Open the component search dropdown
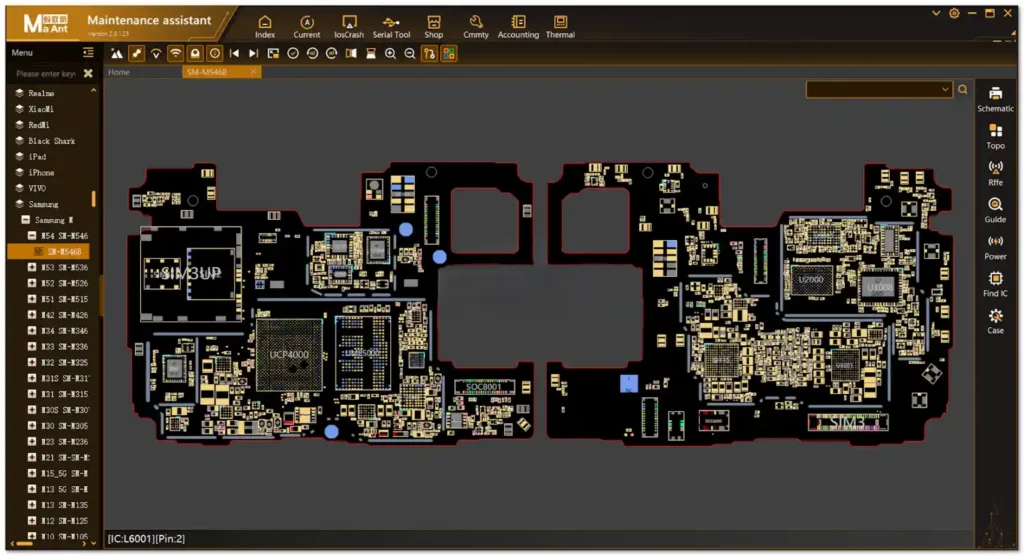This screenshot has width=1024, height=556. pos(946,90)
